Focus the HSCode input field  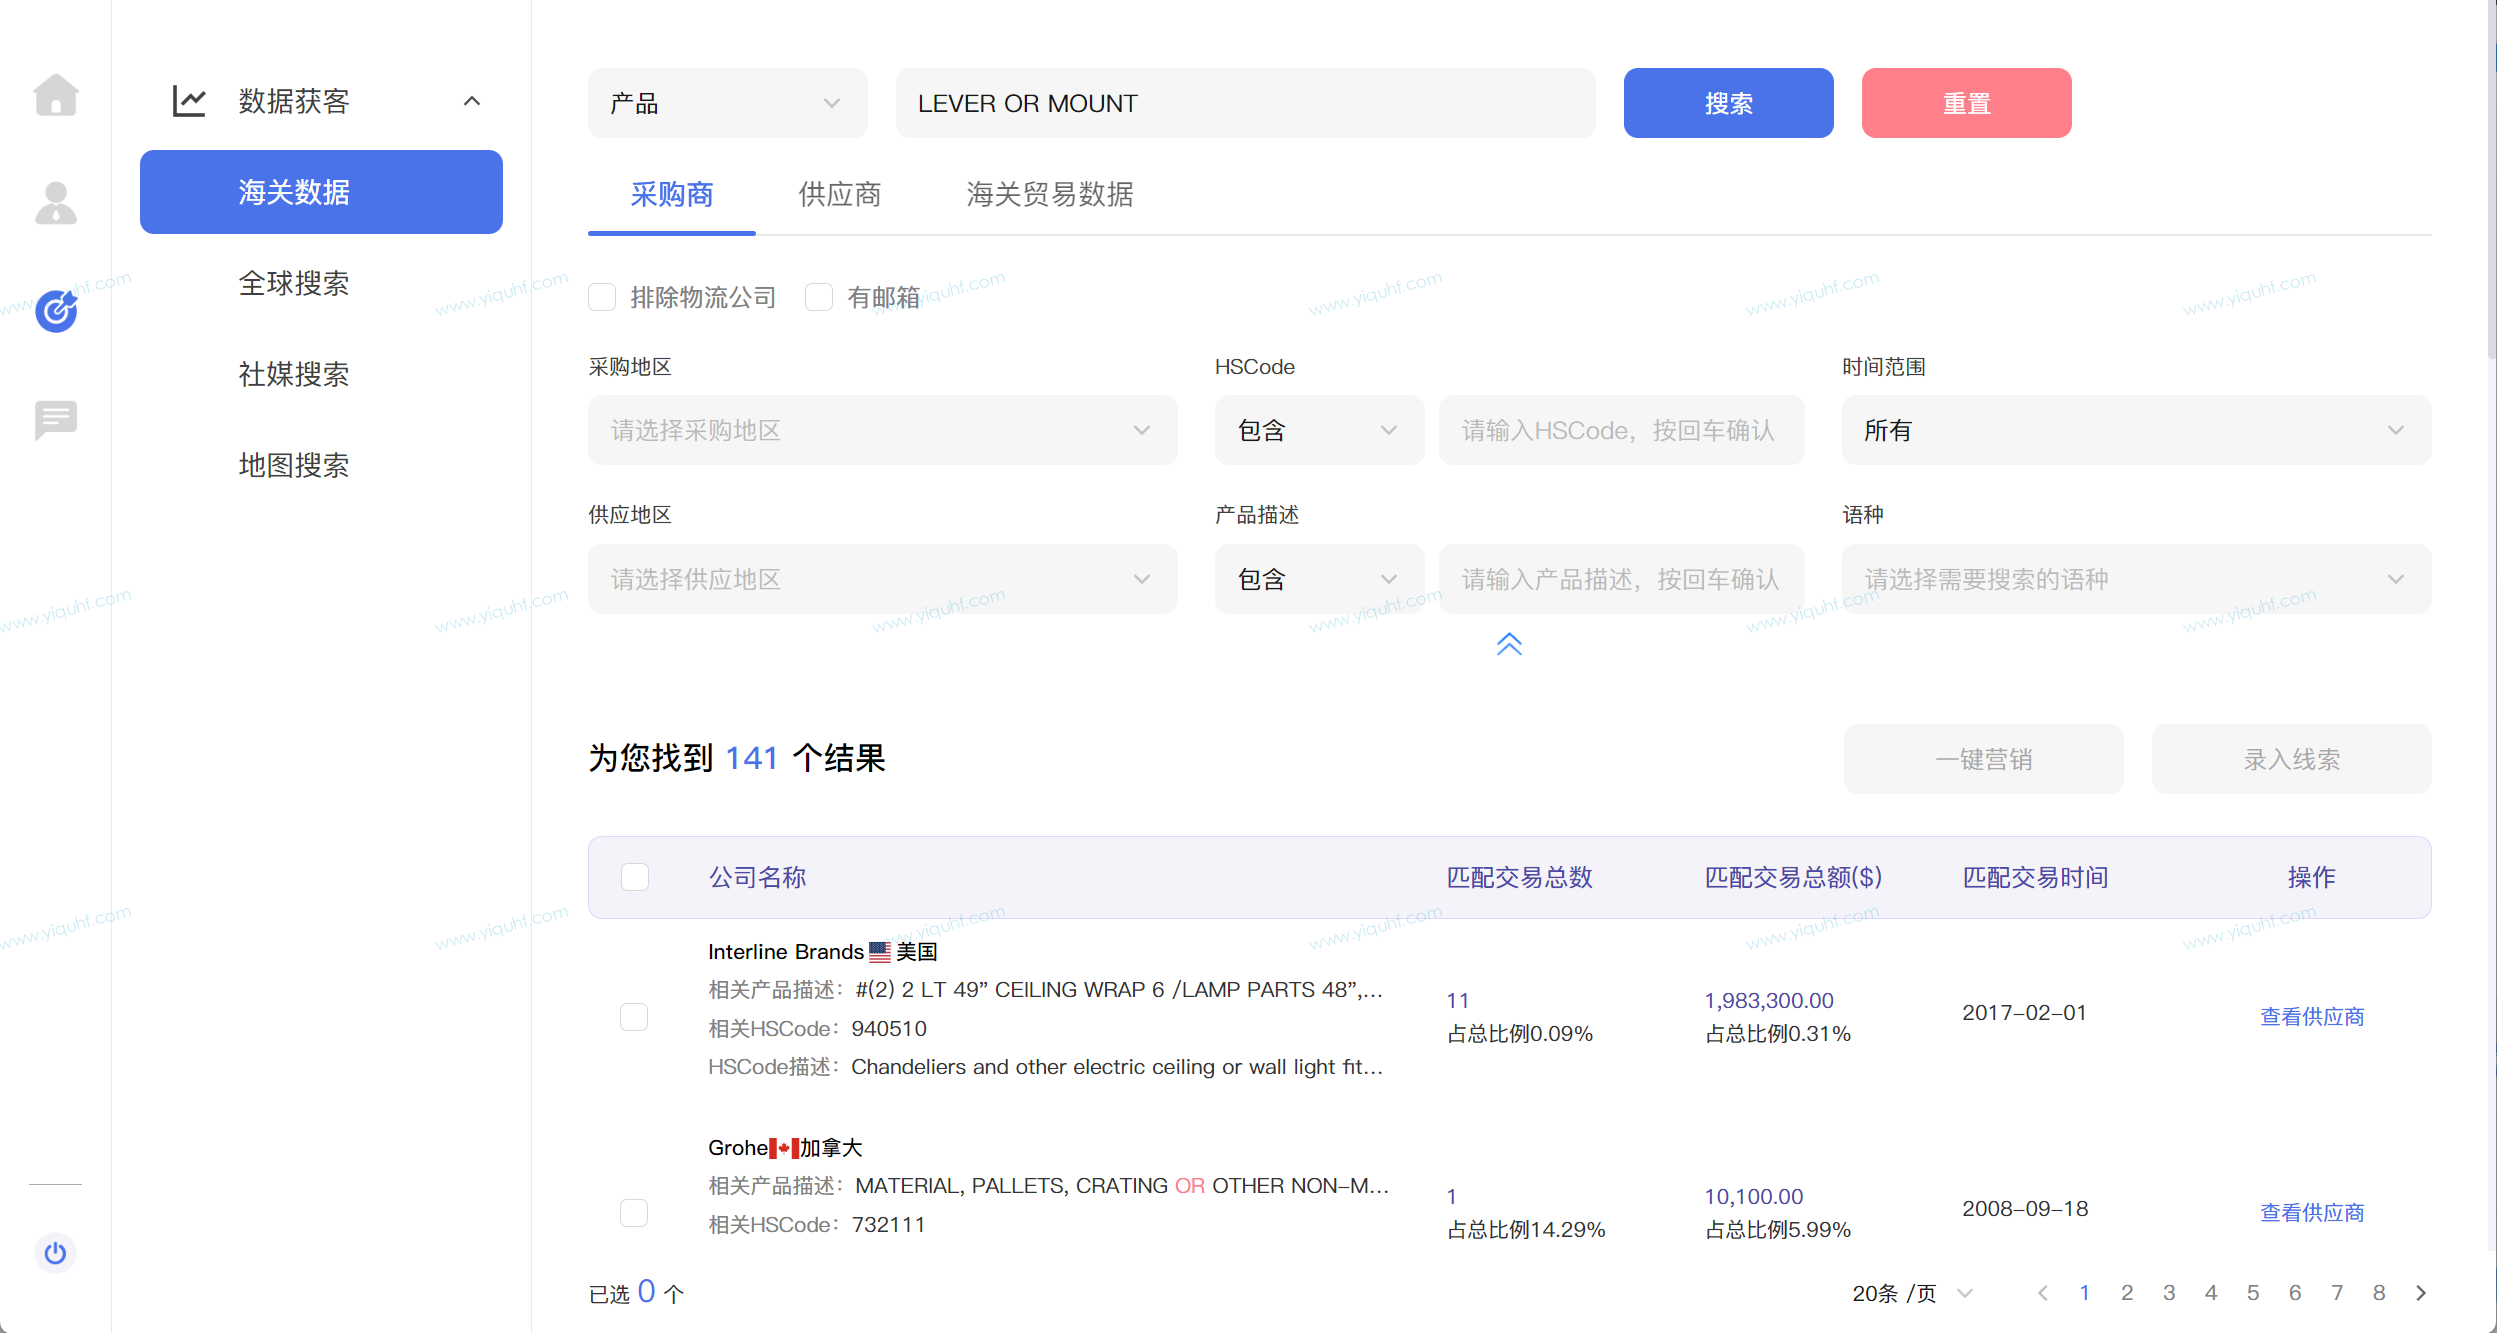1622,430
